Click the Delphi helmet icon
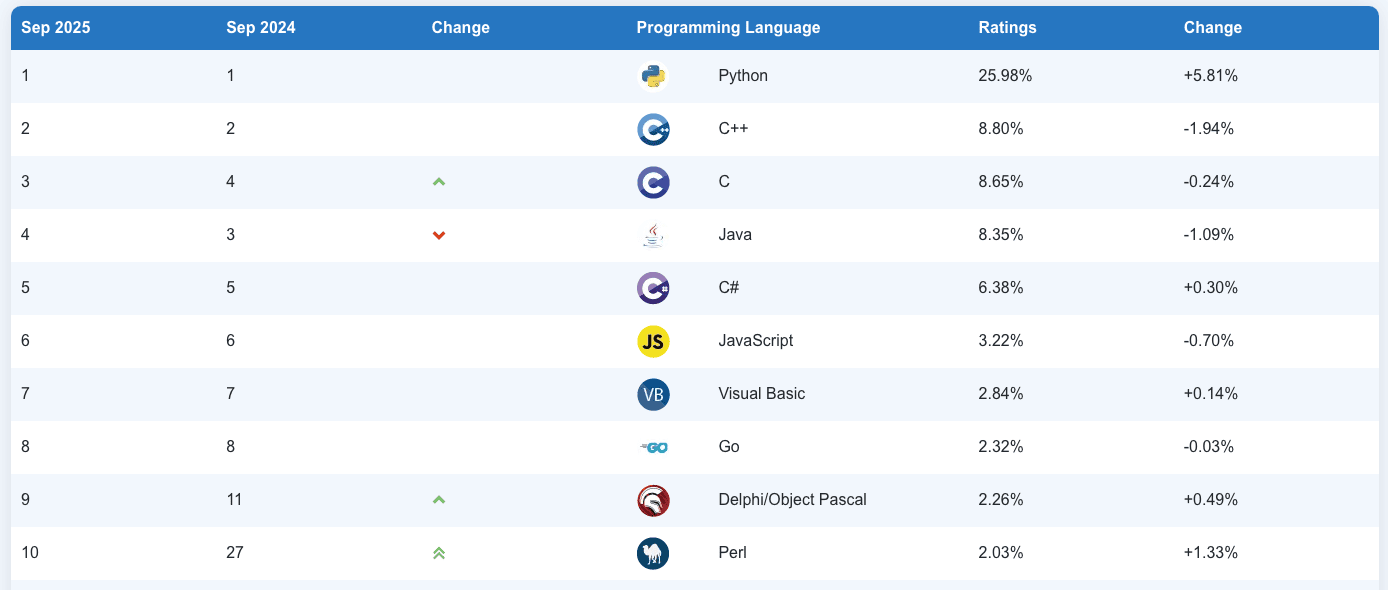This screenshot has height=590, width=1388. click(653, 500)
